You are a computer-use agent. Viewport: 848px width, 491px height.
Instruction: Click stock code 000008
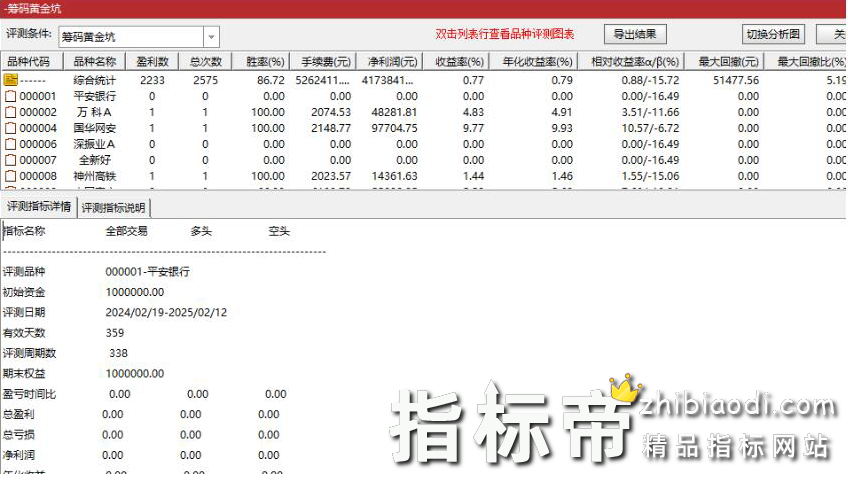coord(38,176)
